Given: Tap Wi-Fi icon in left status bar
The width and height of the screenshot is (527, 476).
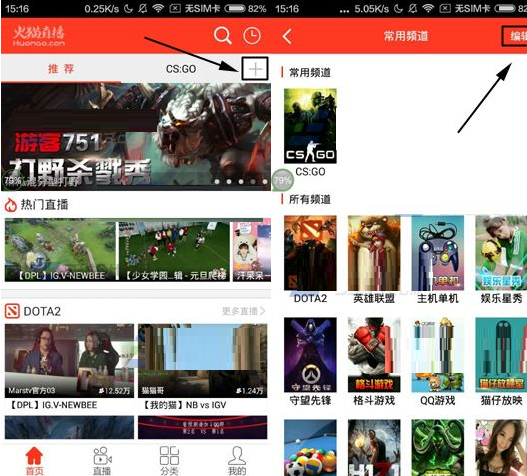Looking at the screenshot, I should click(x=158, y=8).
